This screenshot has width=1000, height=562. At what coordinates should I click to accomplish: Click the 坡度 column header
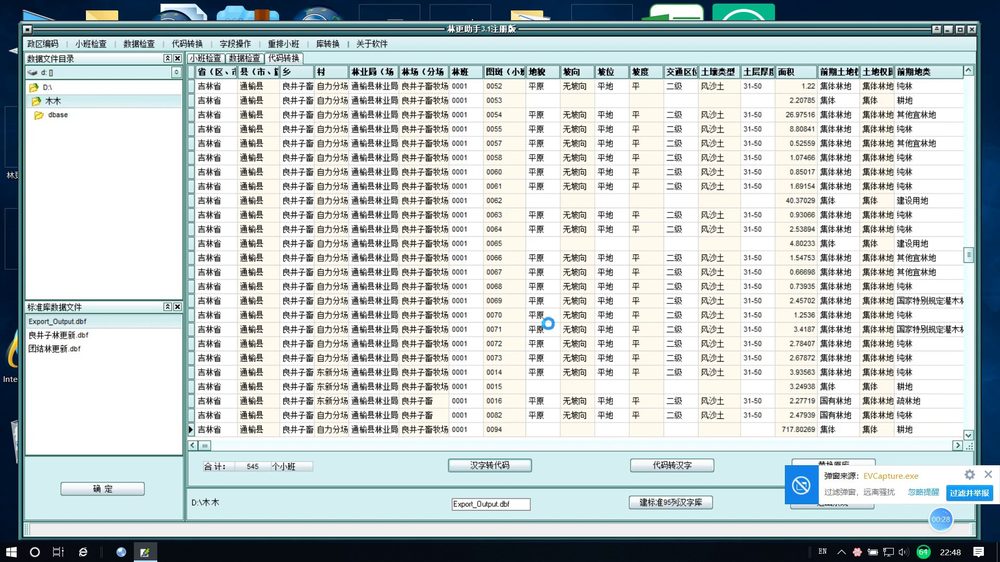646,71
